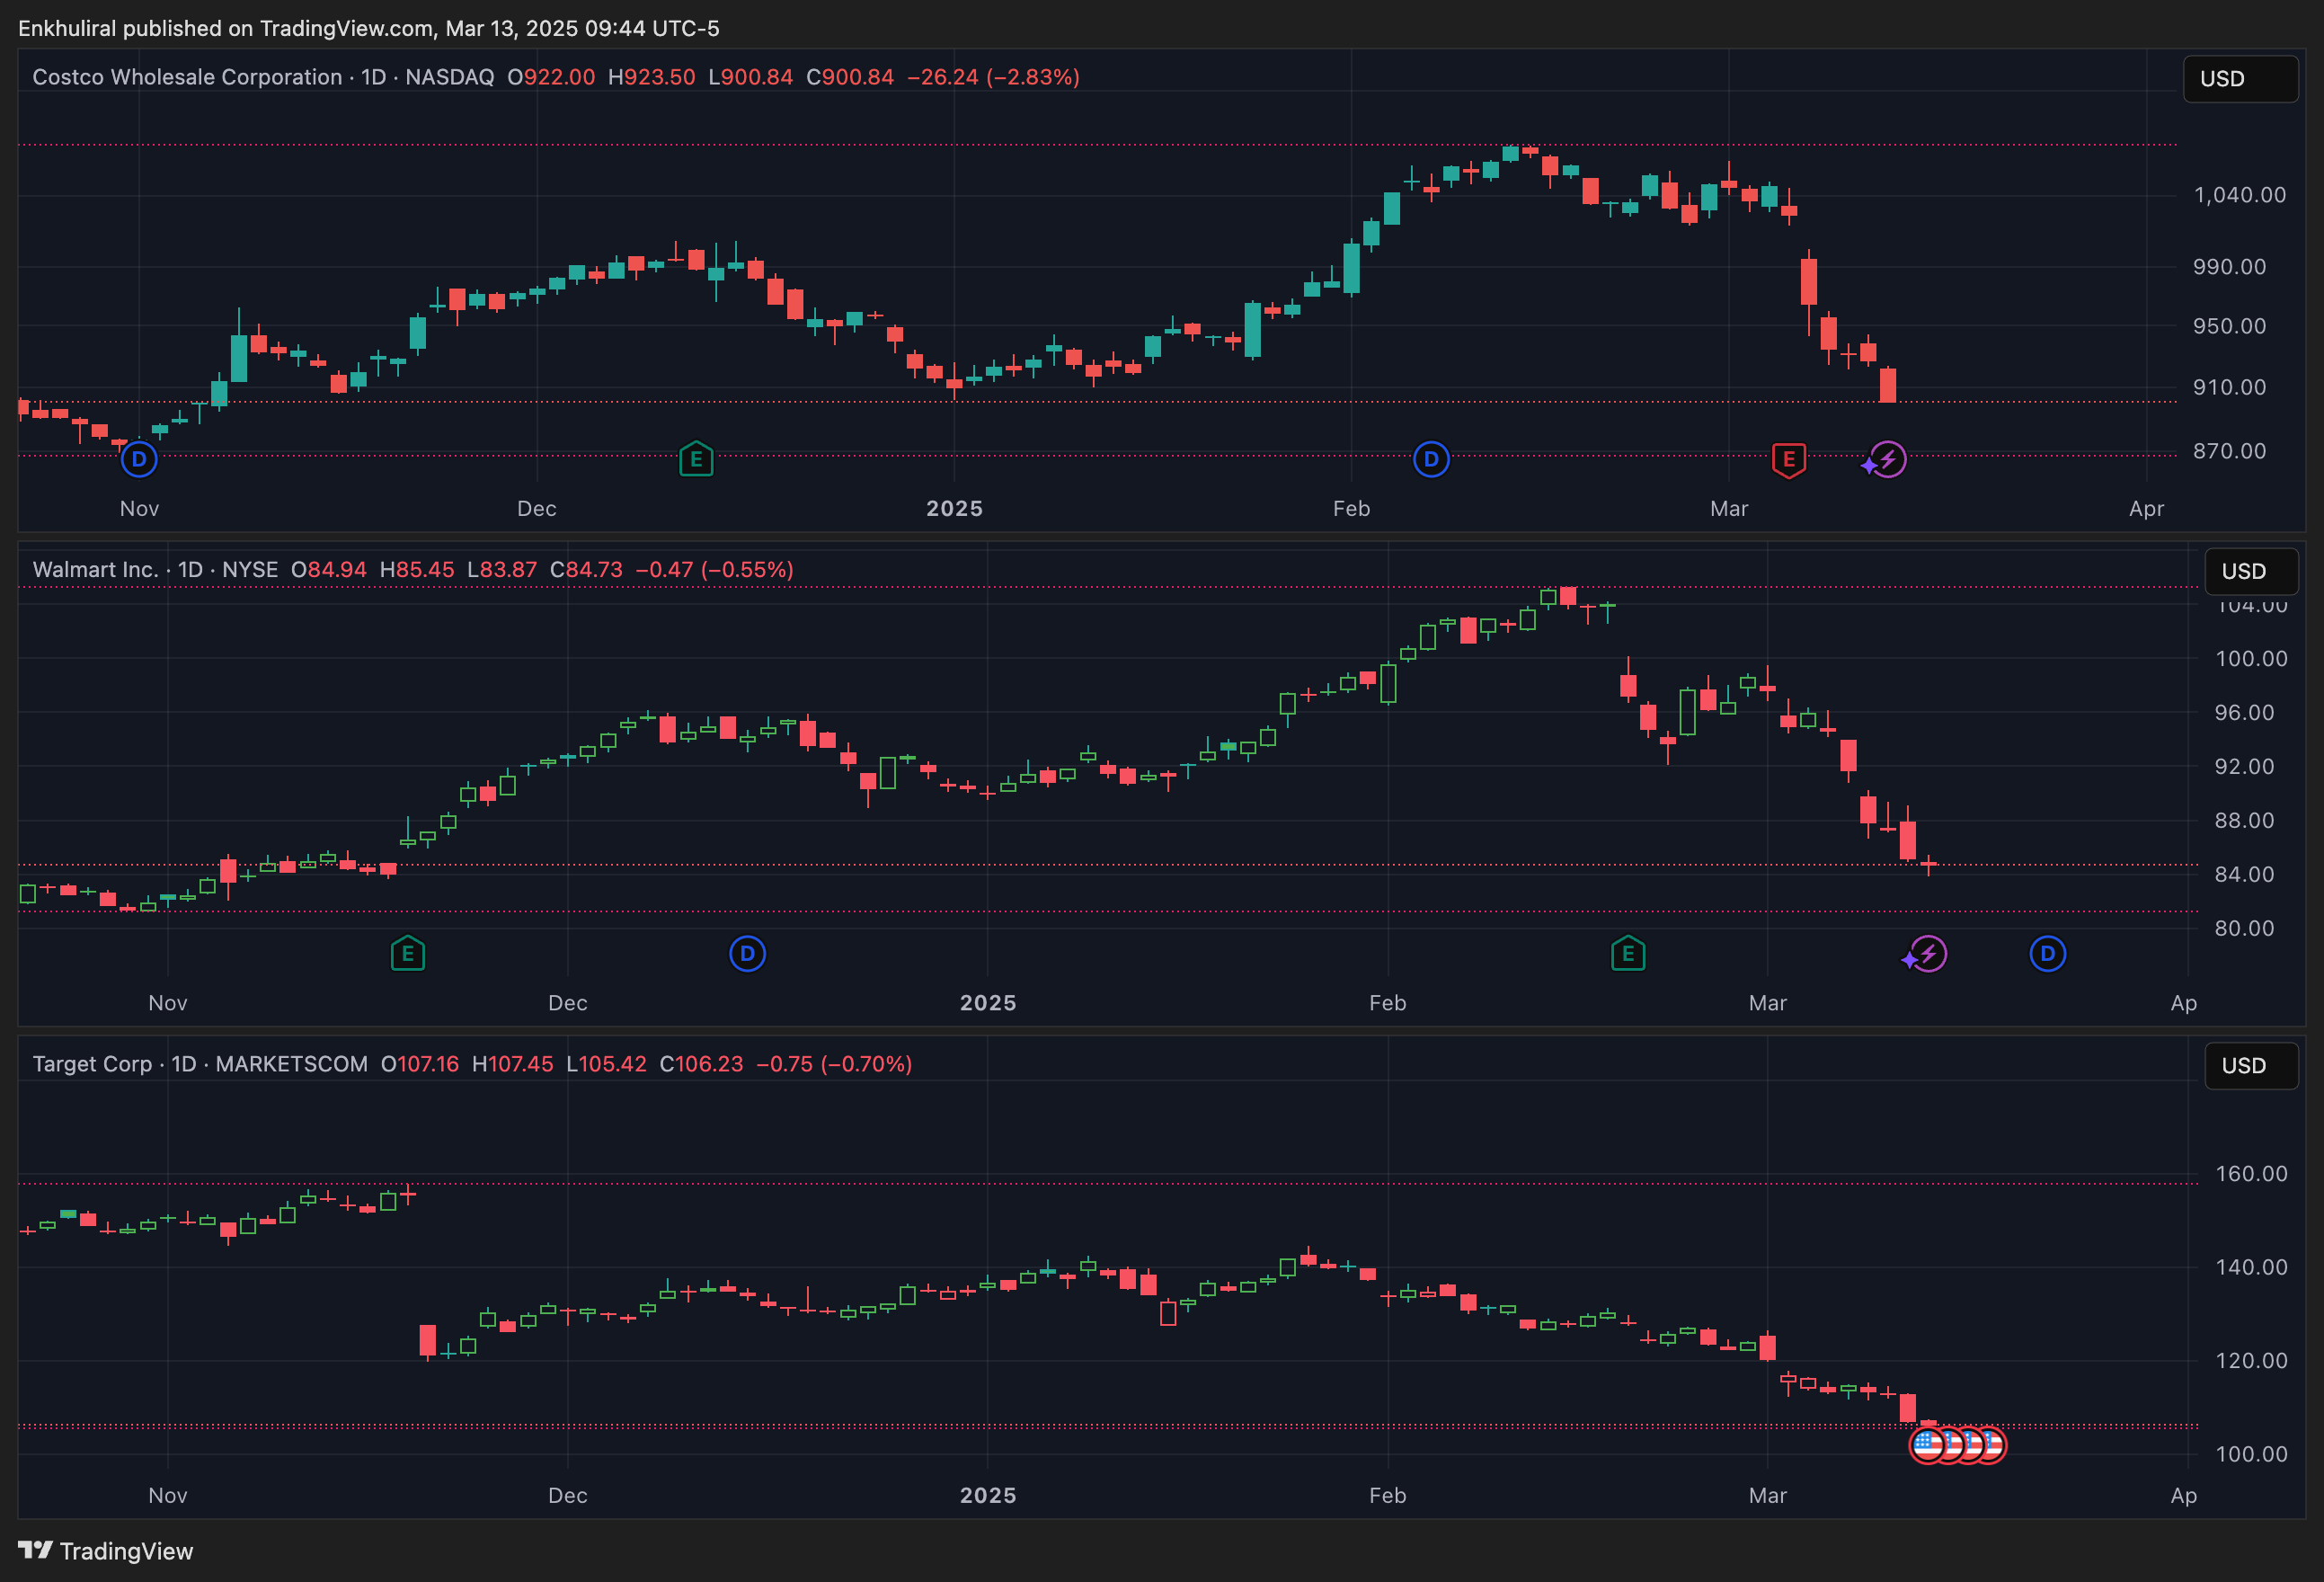2324x1582 pixels.
Task: Click Walmart's late-March dividend D marker
Action: (x=2047, y=953)
